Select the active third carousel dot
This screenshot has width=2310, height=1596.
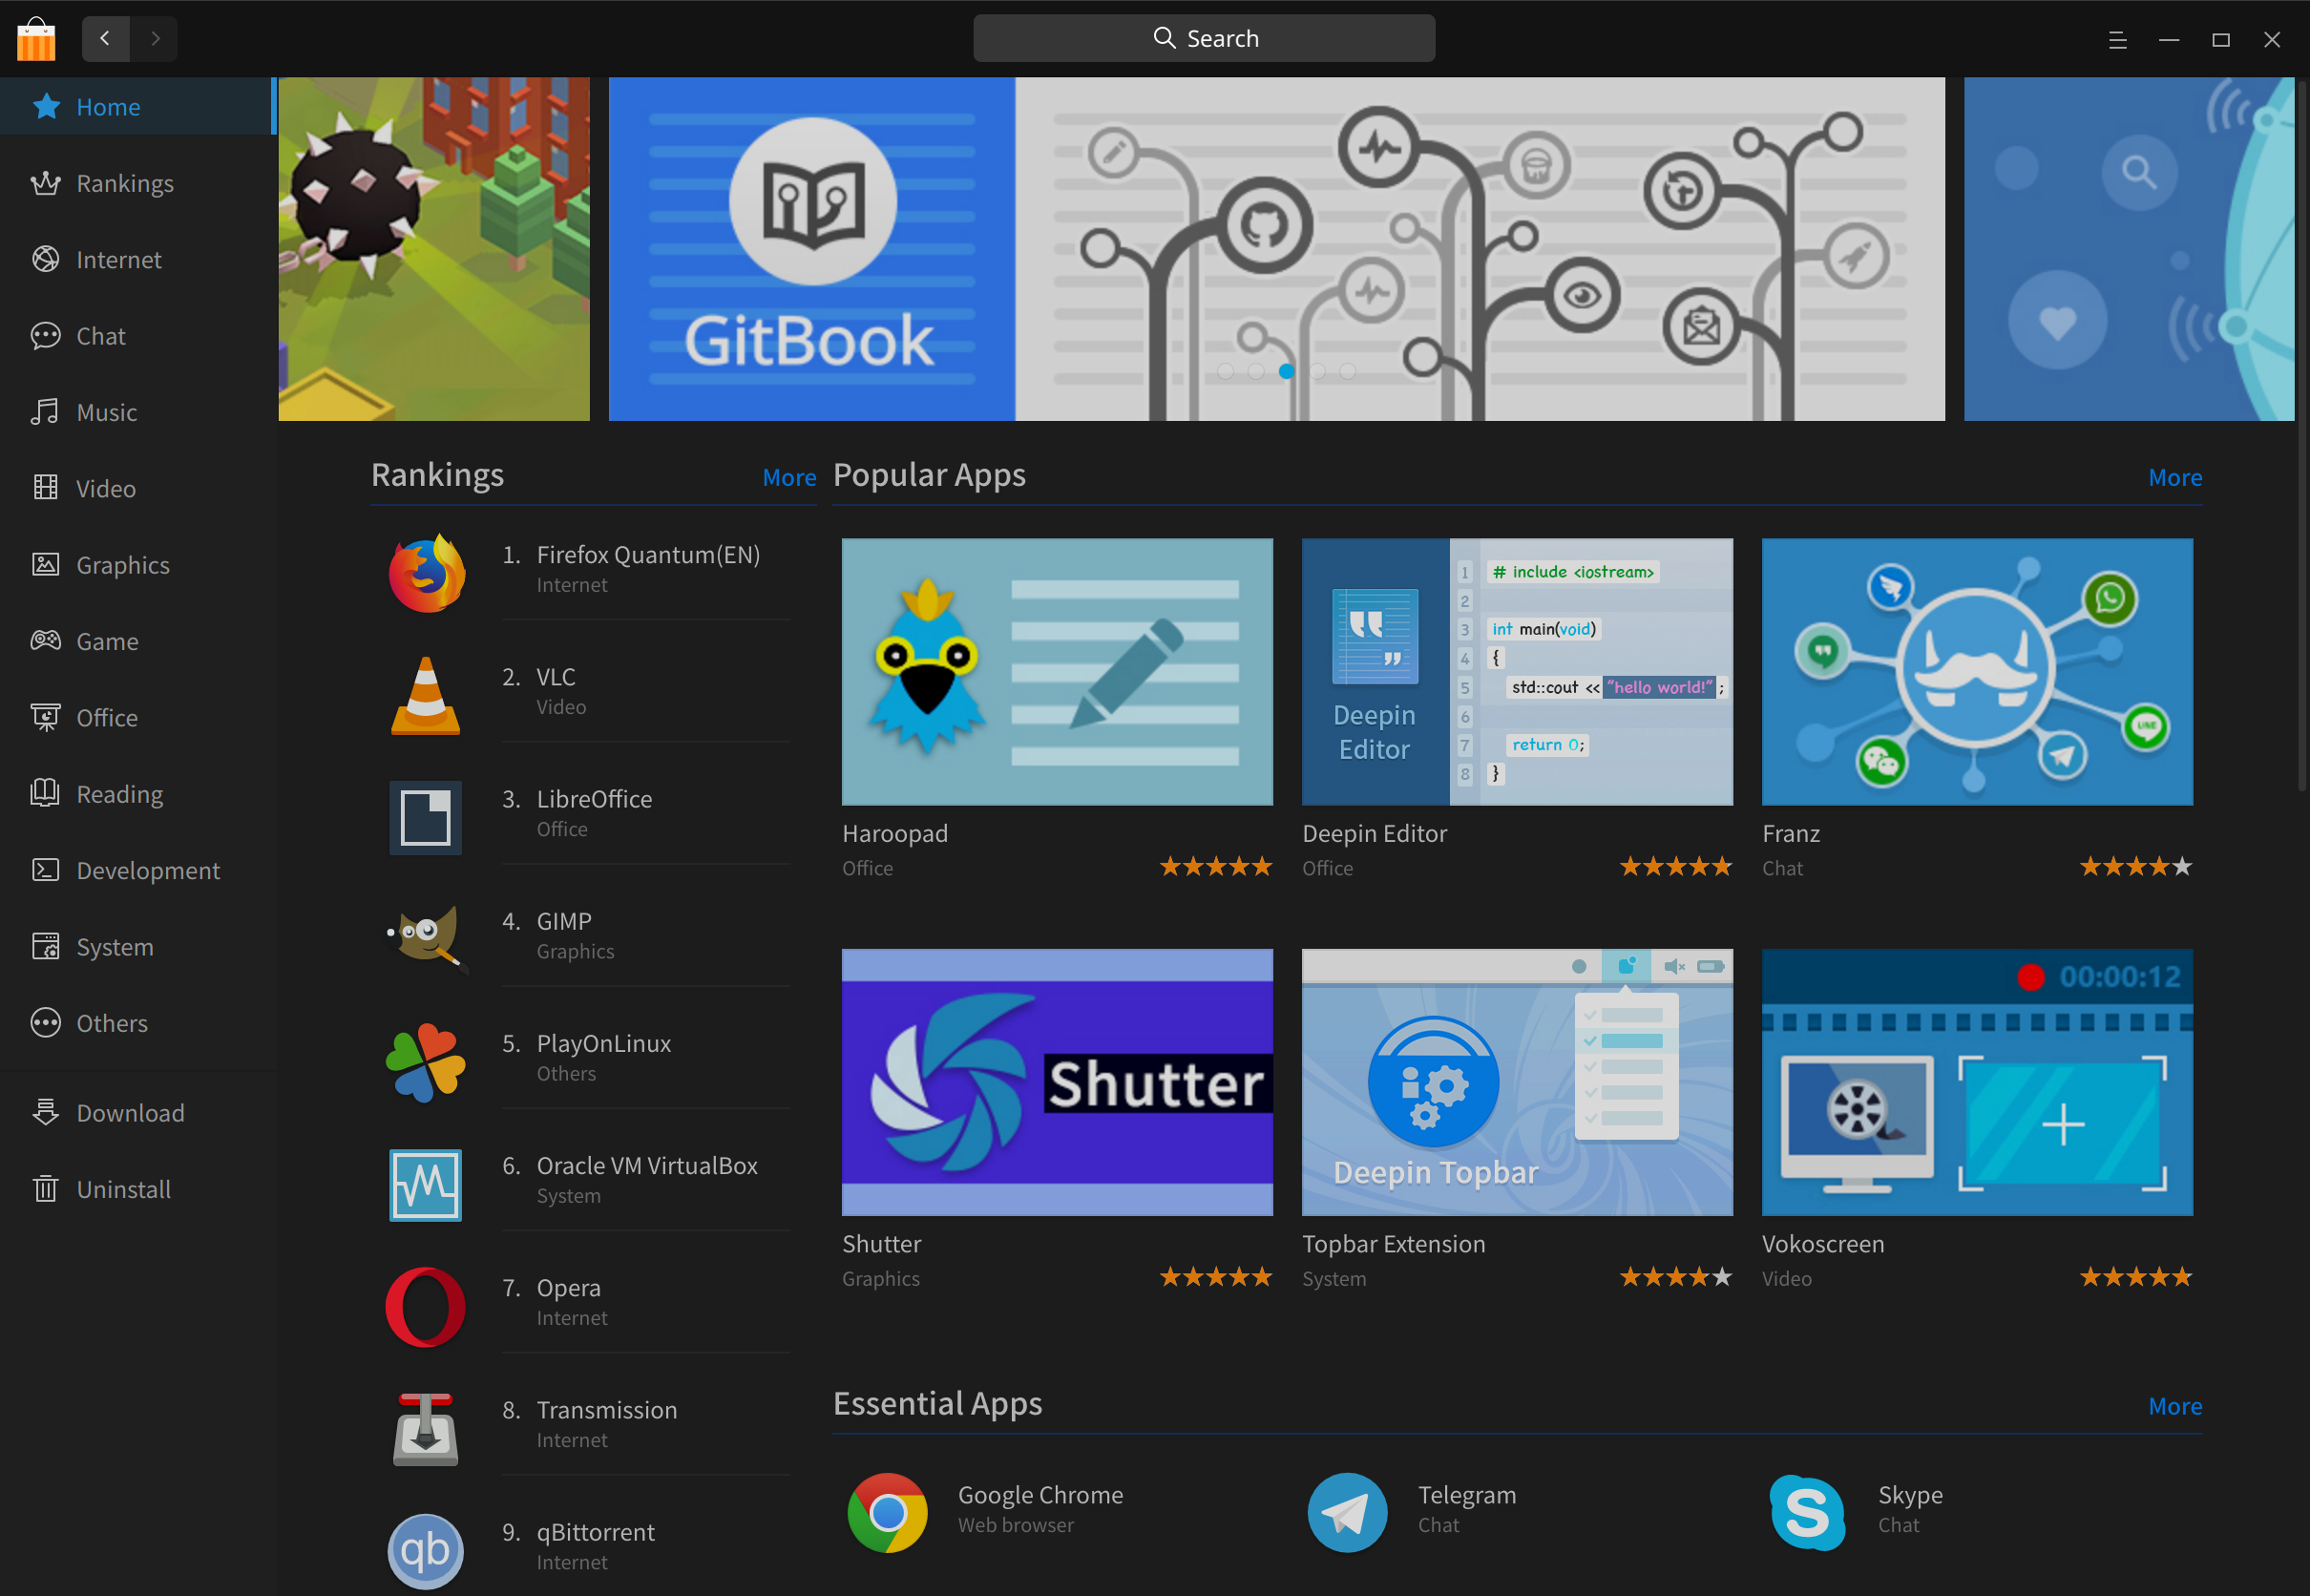click(1287, 371)
